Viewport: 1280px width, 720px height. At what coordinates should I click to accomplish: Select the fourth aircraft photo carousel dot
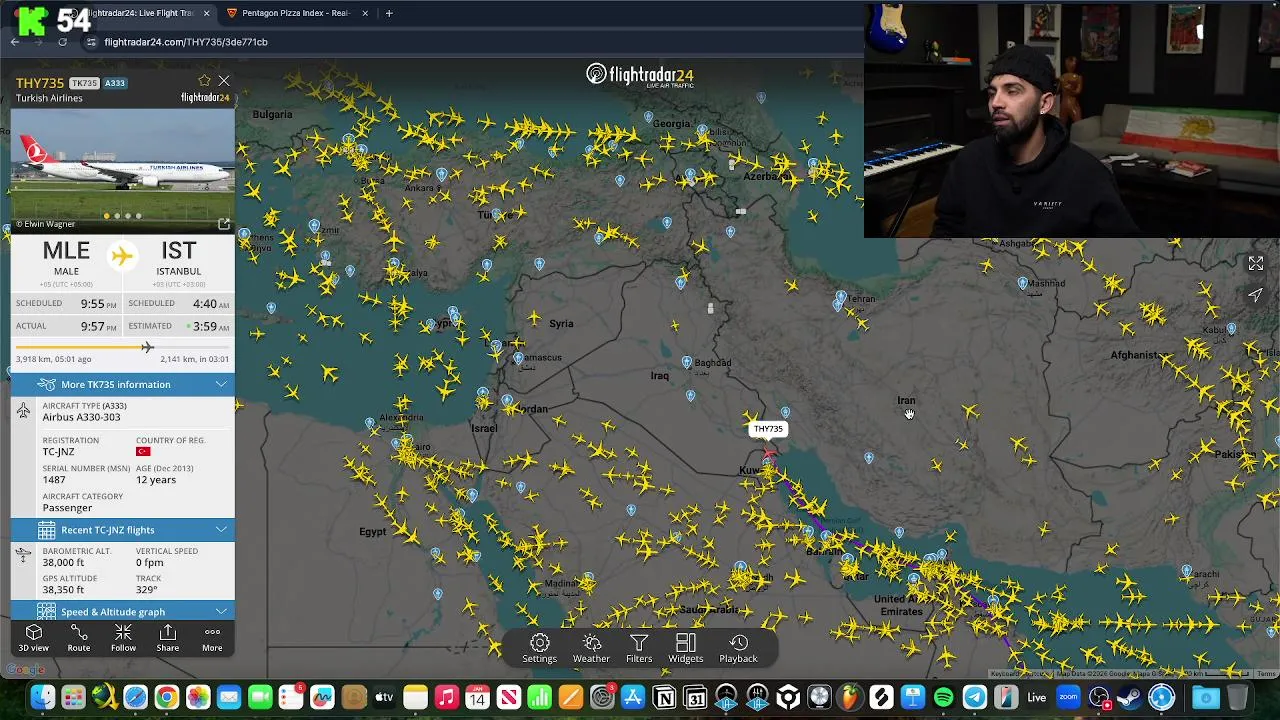point(139,216)
